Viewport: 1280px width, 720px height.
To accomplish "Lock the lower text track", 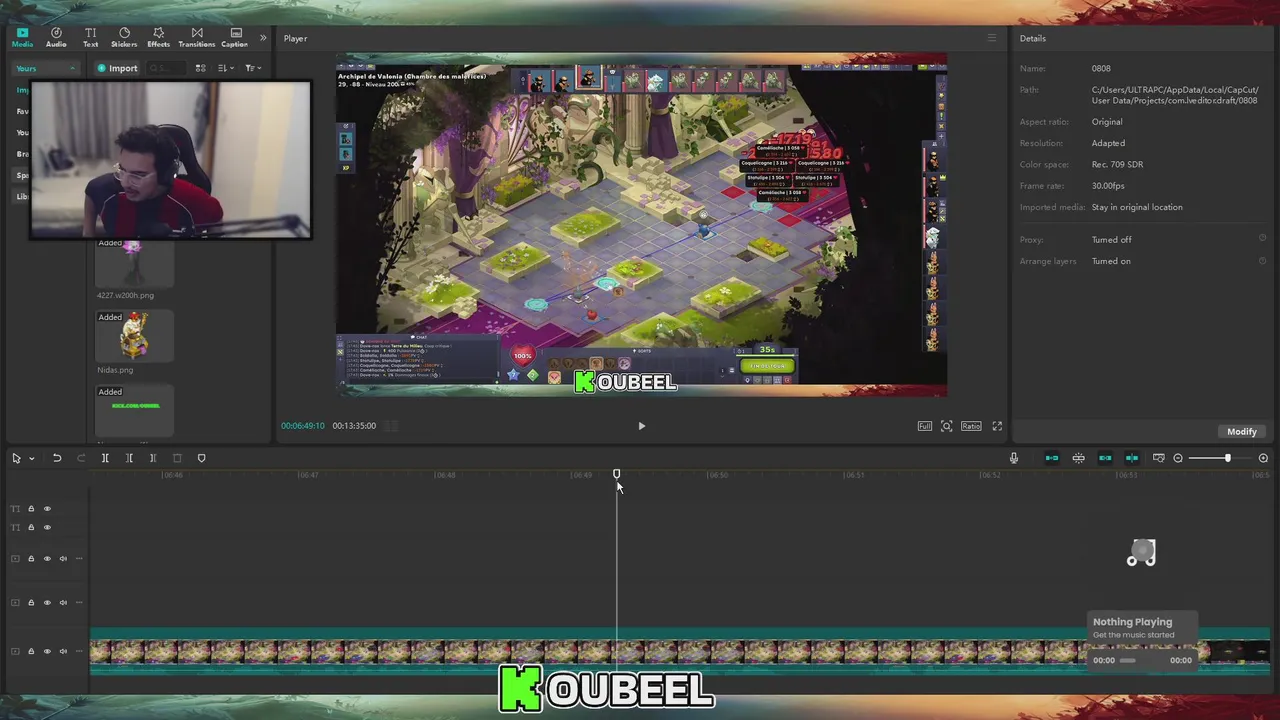I will pos(31,527).
